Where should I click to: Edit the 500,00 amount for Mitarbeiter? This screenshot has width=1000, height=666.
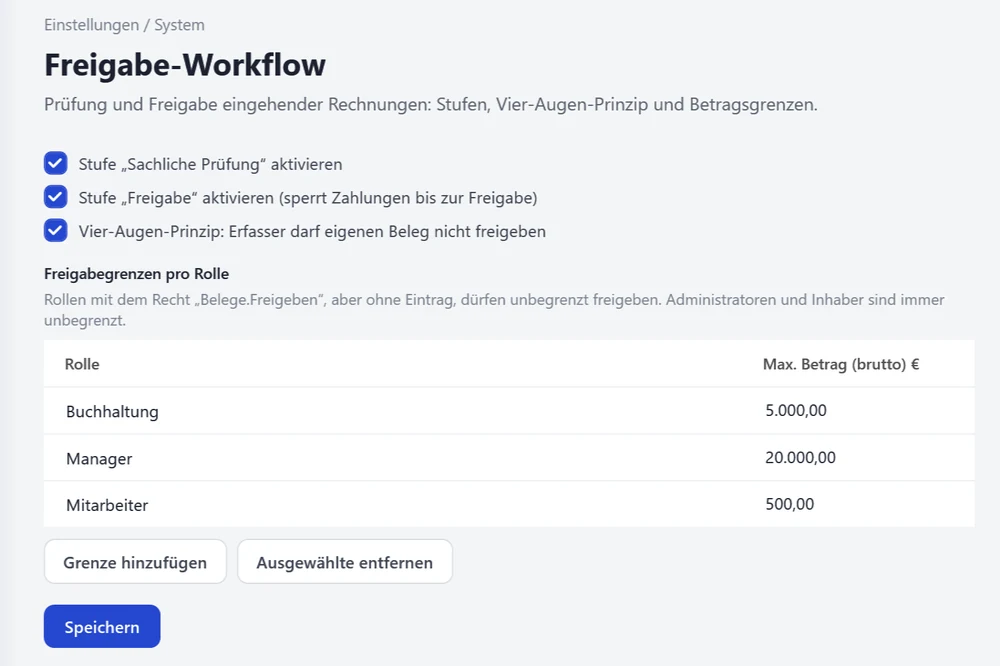point(790,504)
